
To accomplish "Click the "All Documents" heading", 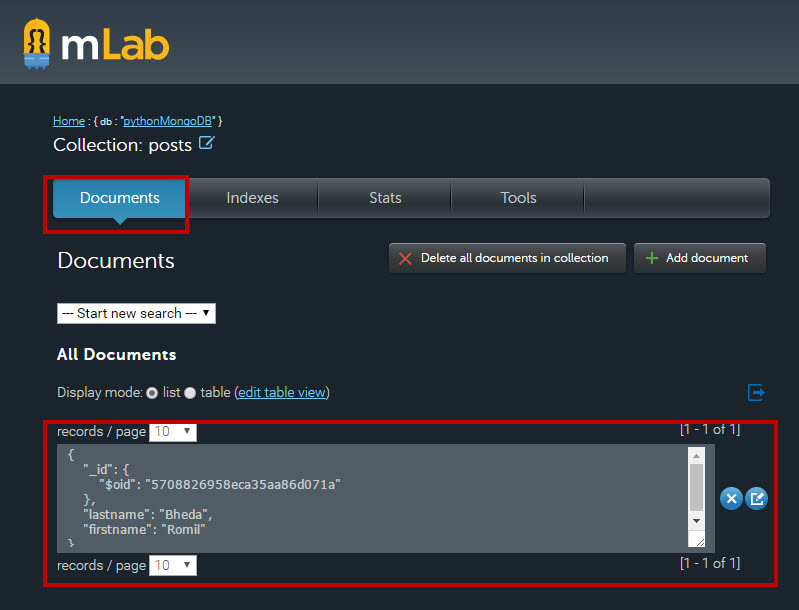I will 117,355.
